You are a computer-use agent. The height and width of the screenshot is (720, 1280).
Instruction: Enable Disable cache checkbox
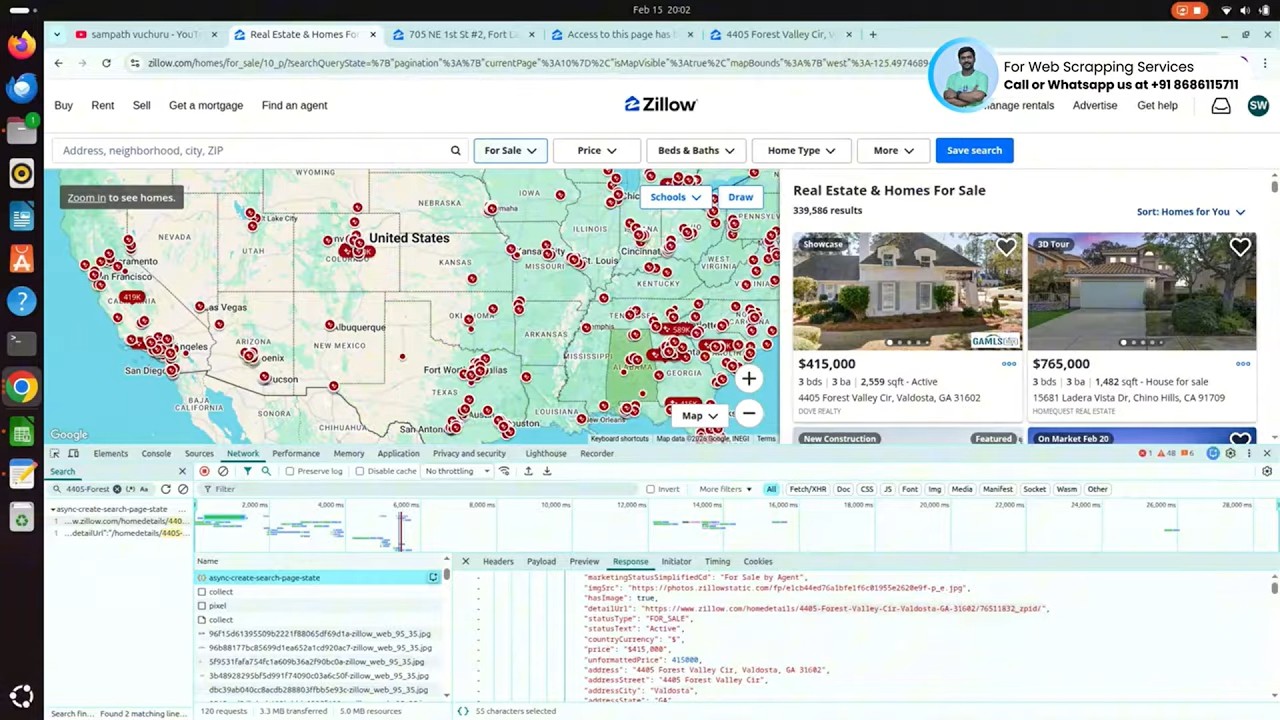coord(360,471)
